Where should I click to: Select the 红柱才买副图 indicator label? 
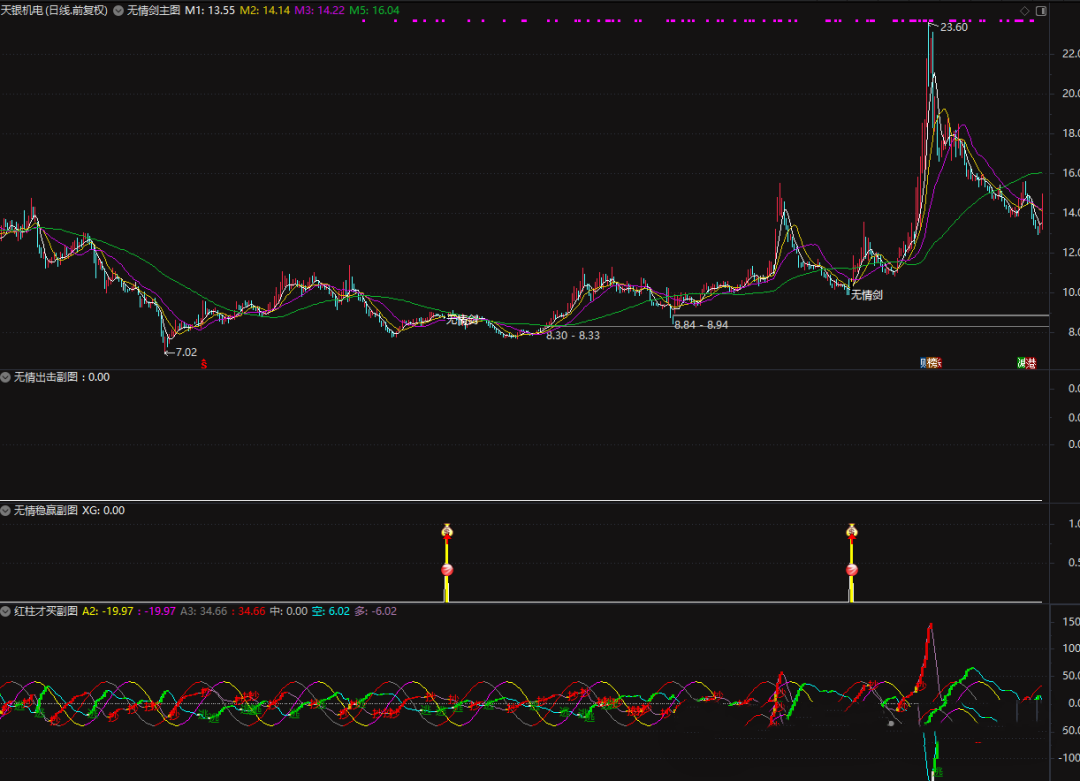(x=46, y=610)
